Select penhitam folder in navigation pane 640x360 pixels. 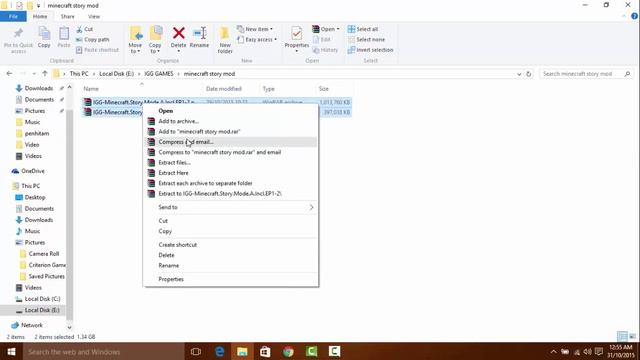tap(37, 133)
